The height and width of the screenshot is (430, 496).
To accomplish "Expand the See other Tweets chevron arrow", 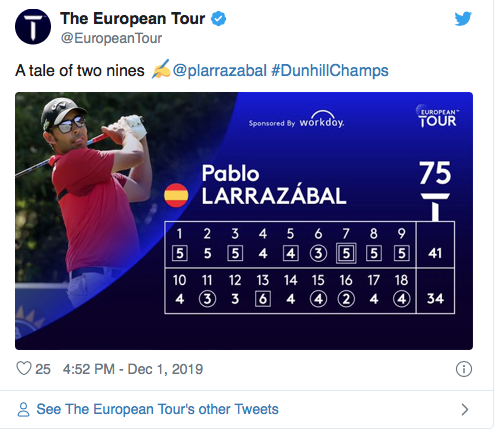I will pyautogui.click(x=465, y=409).
